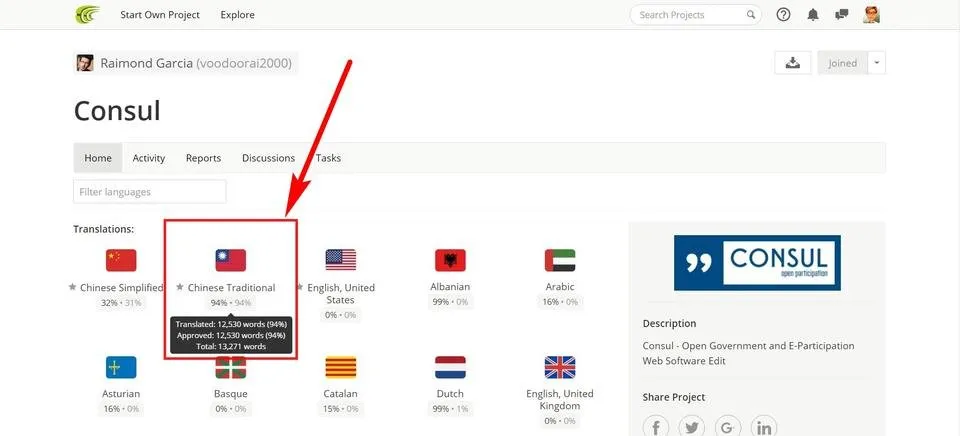Select the Chinese Simplified flag
The width and height of the screenshot is (960, 436).
tap(121, 260)
